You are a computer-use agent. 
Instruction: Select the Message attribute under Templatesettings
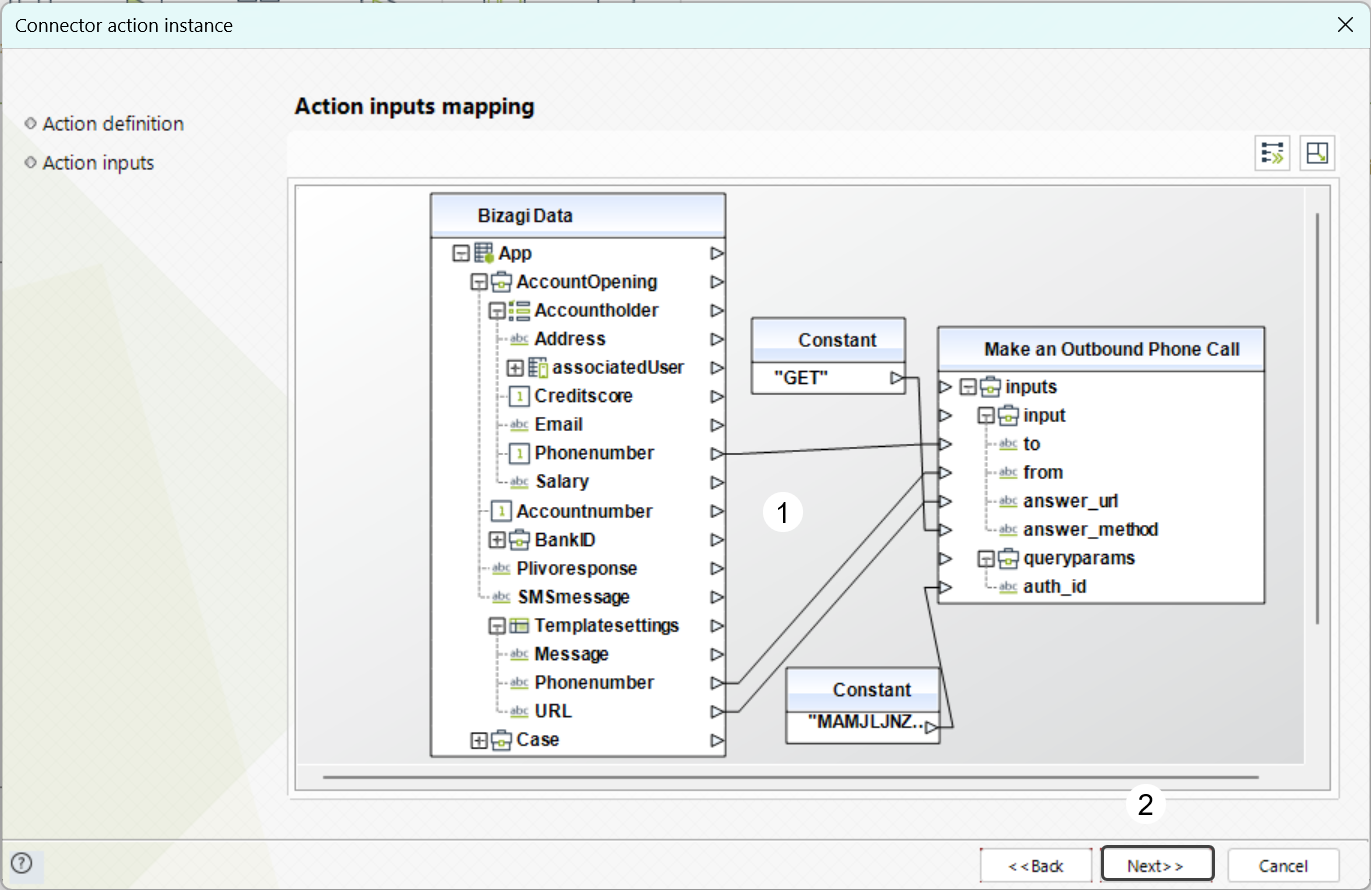(x=571, y=654)
